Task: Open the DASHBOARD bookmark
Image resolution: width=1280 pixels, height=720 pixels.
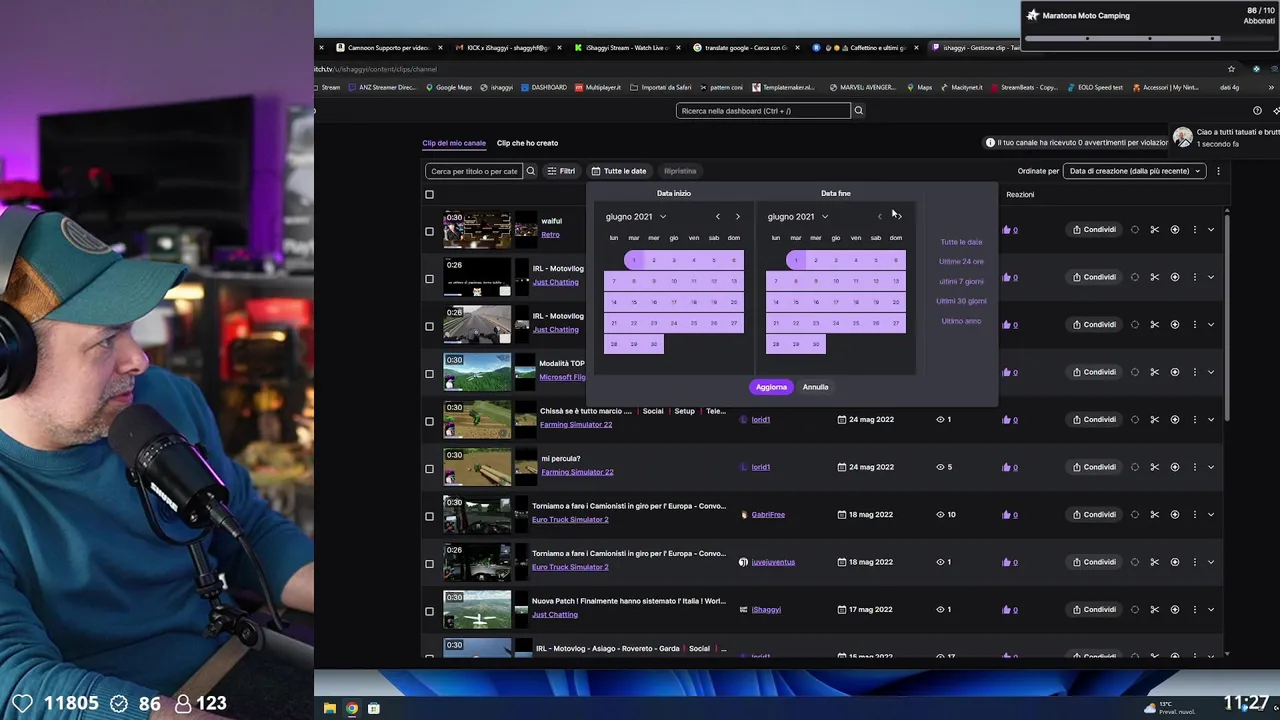Action: click(544, 87)
